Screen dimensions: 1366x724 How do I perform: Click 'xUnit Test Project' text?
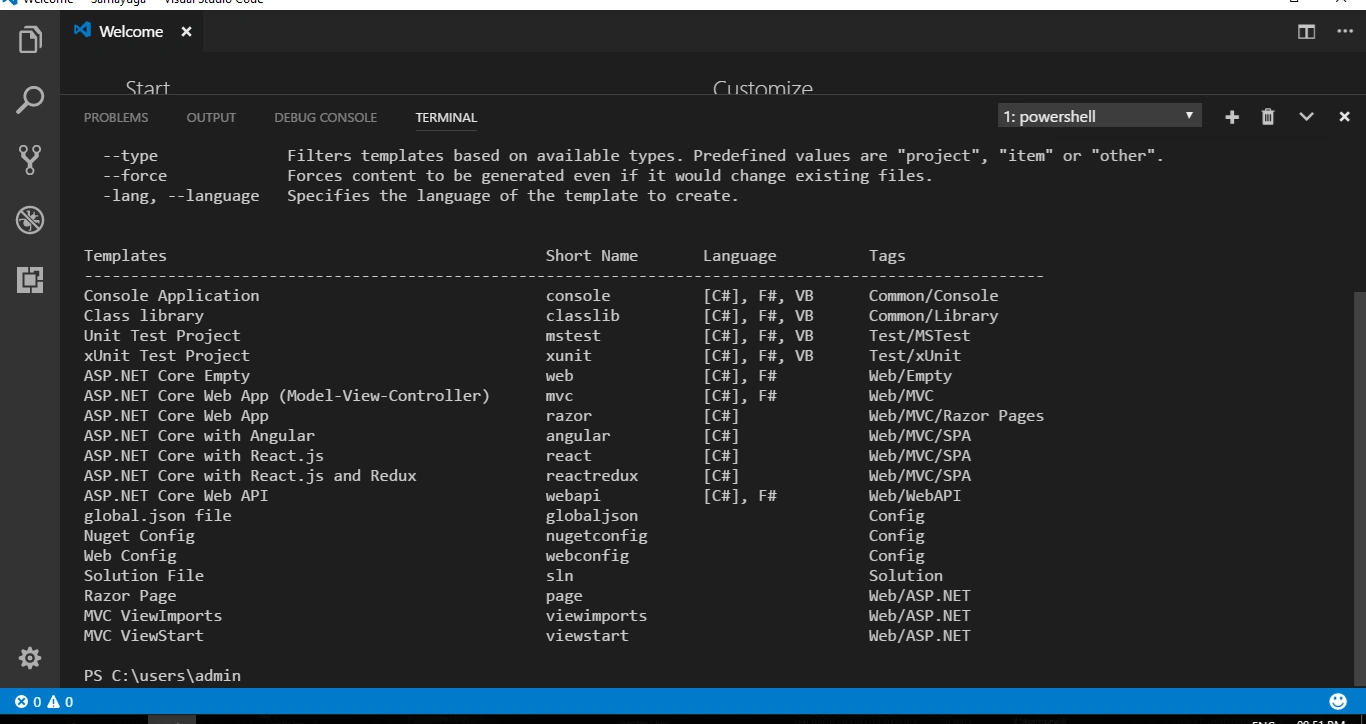click(x=167, y=356)
